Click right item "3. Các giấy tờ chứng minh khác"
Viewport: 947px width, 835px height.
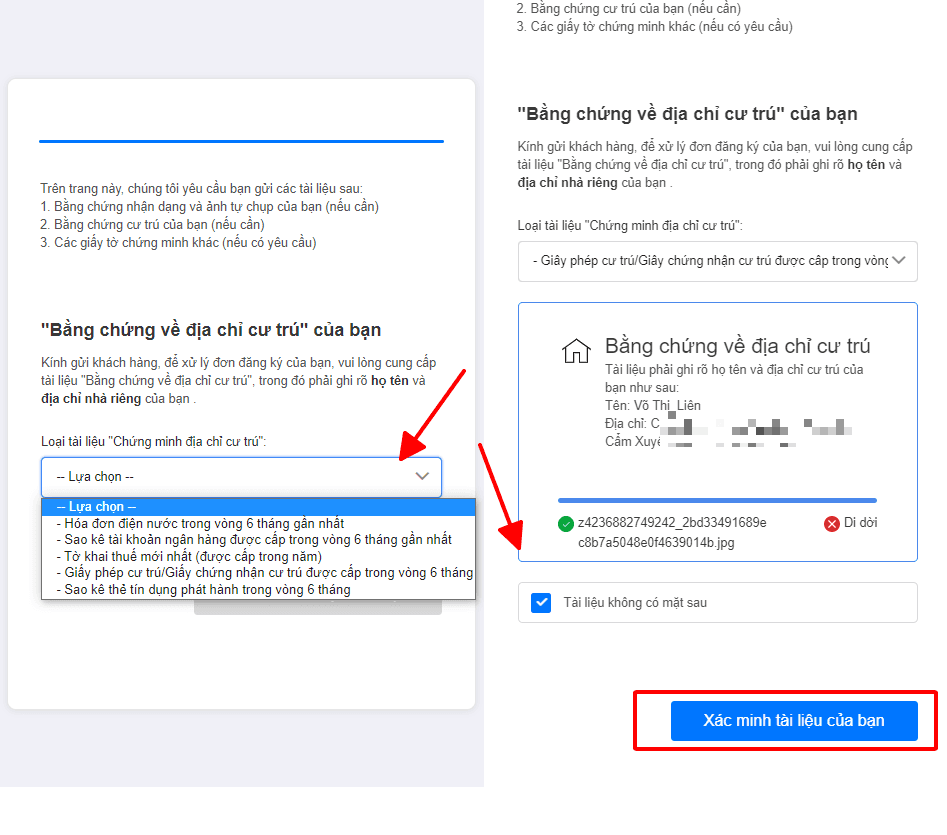(x=655, y=27)
